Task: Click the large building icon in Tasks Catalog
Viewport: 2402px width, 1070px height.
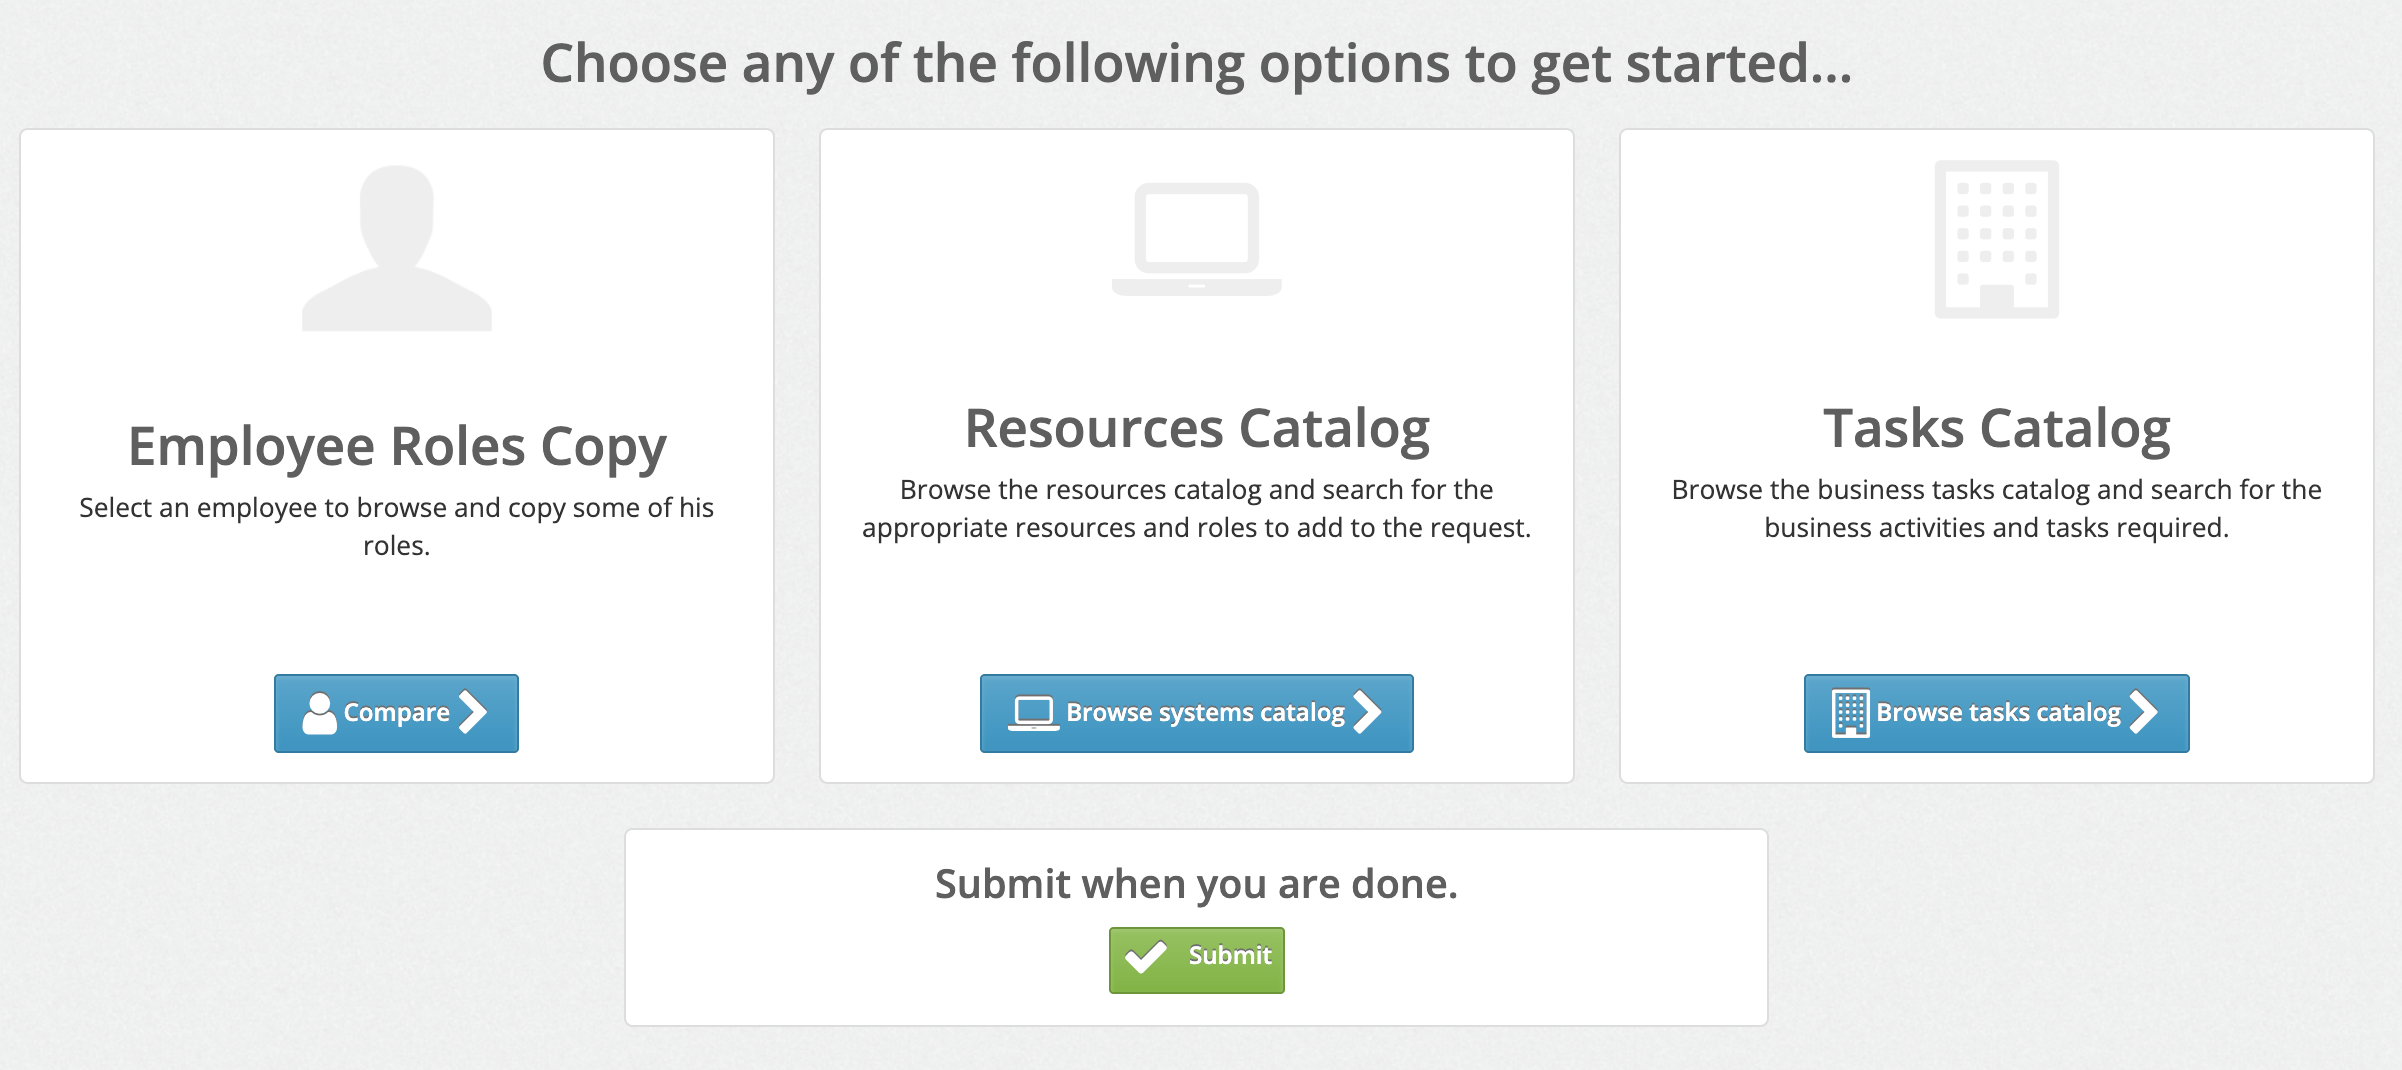Action: 1996,240
